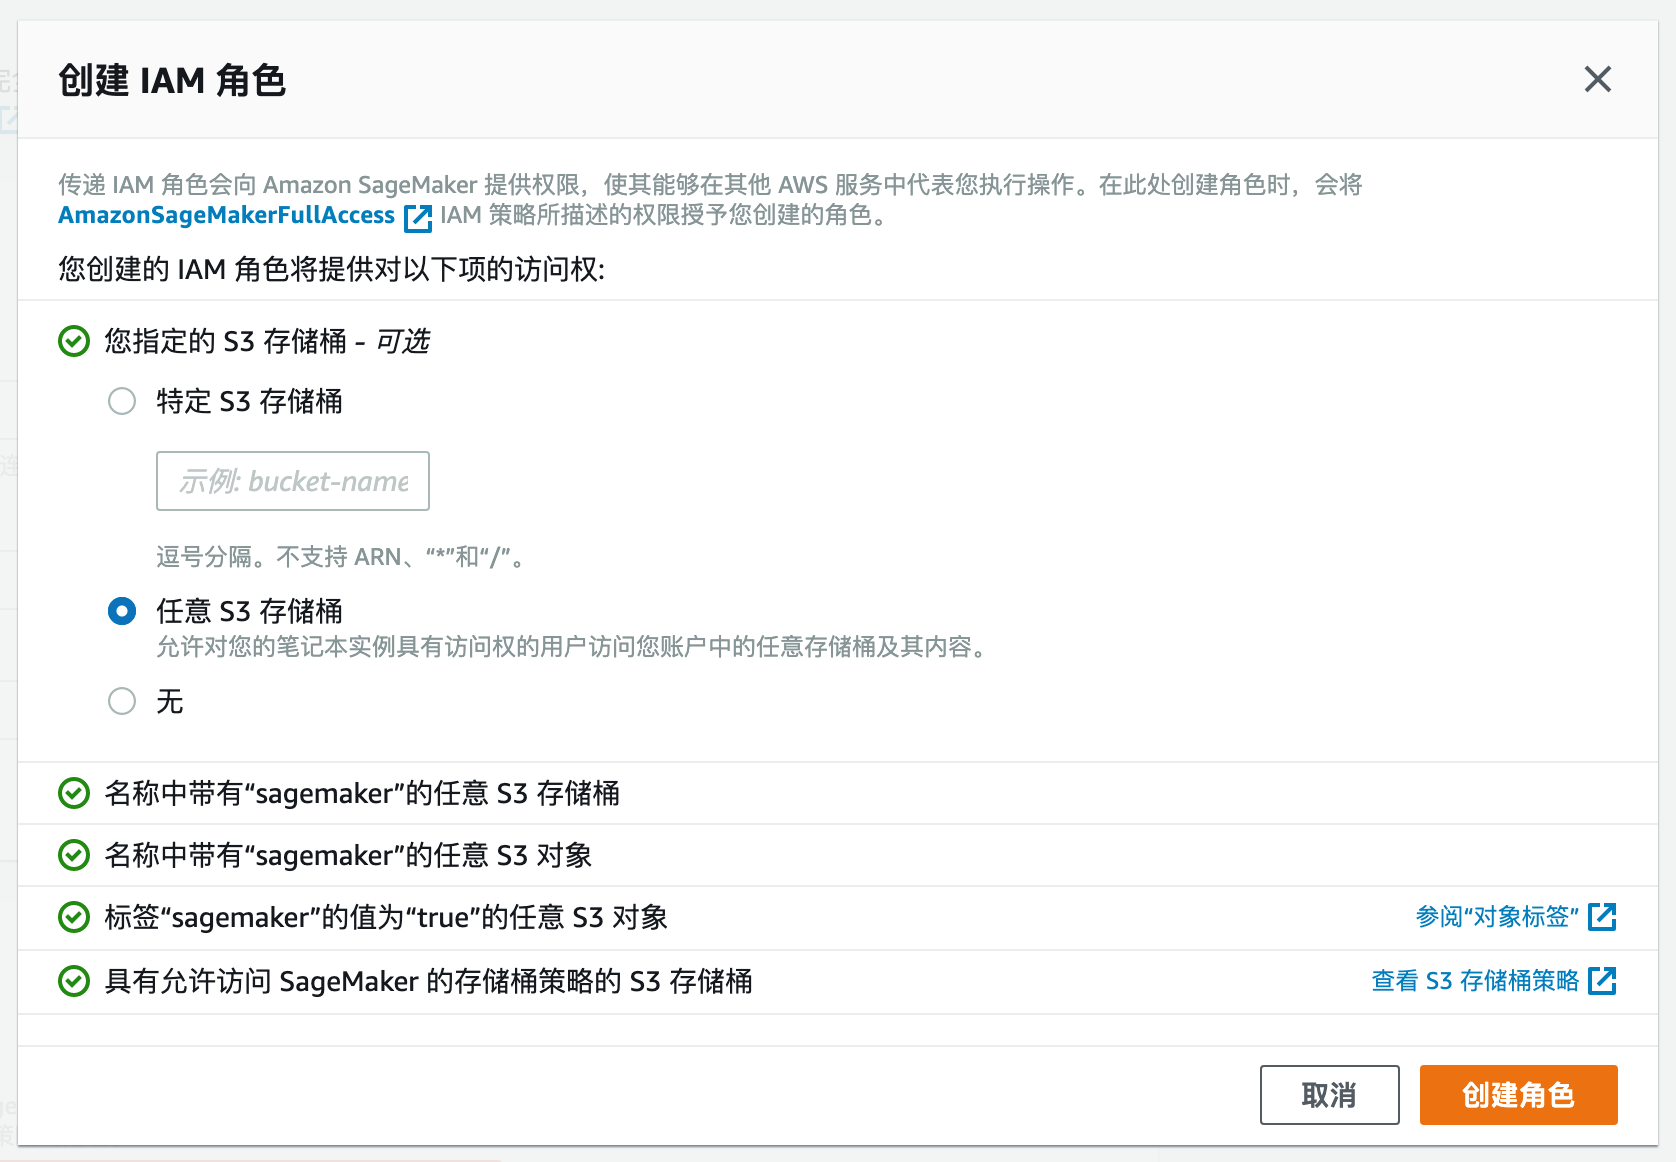Focus the bucket-name example input field
This screenshot has height=1162, width=1676.
[292, 481]
